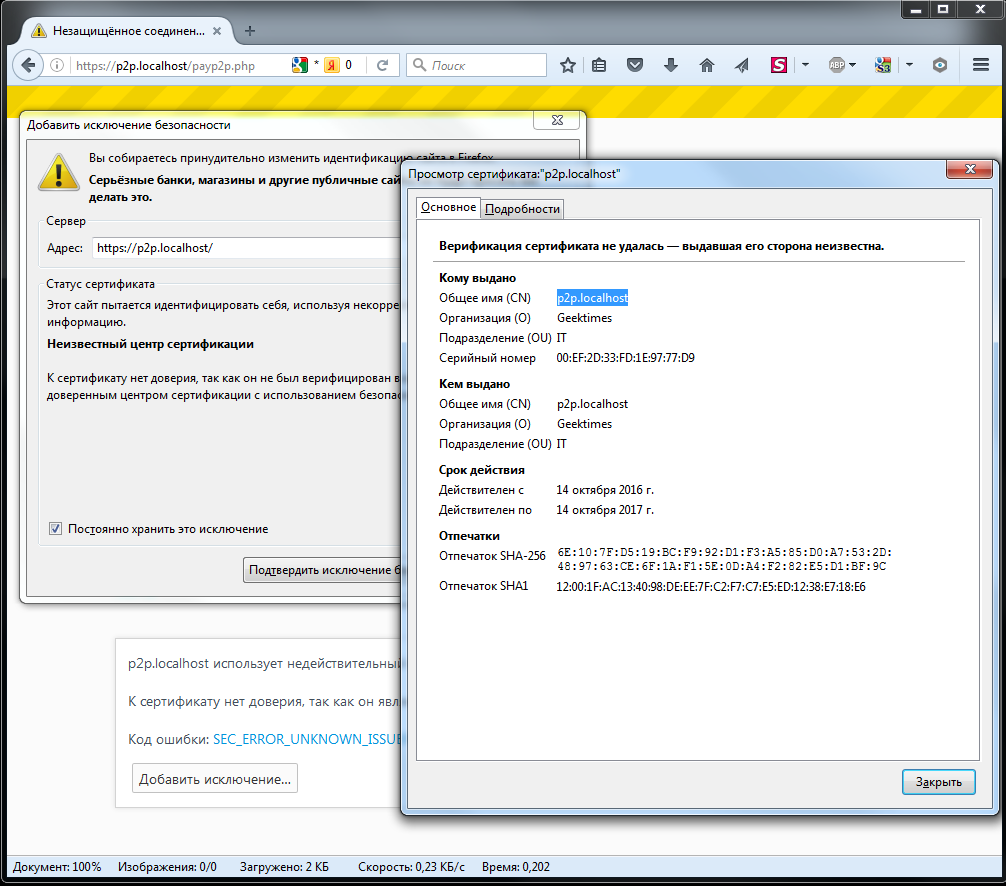Click the red S extension icon
The width and height of the screenshot is (1006, 886).
pyautogui.click(x=778, y=65)
